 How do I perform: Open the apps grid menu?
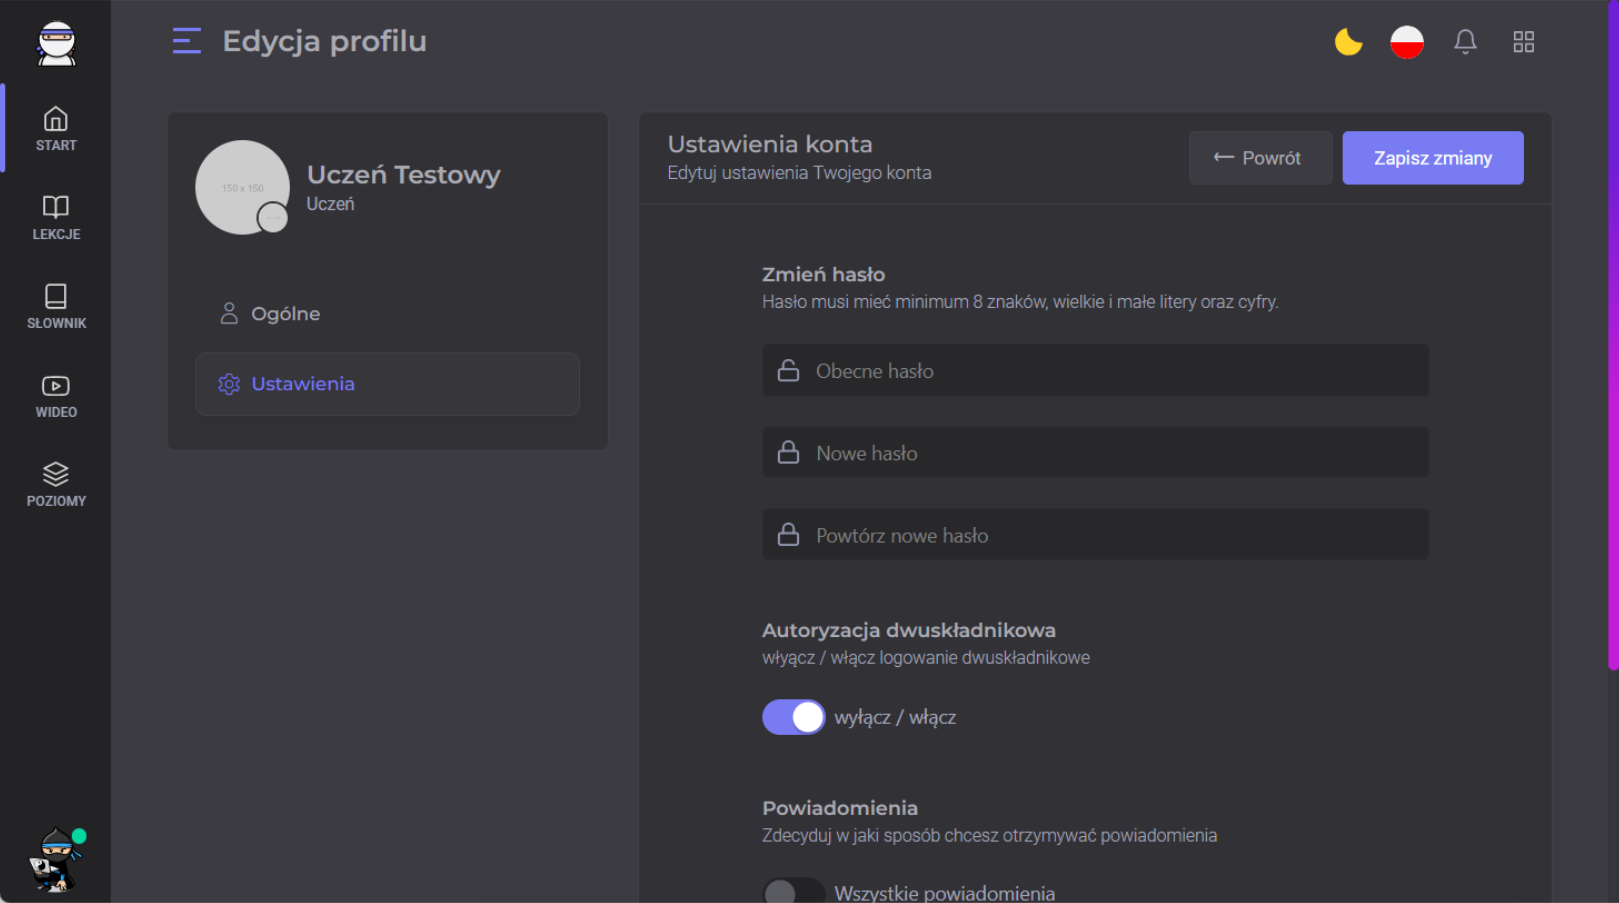[1523, 42]
